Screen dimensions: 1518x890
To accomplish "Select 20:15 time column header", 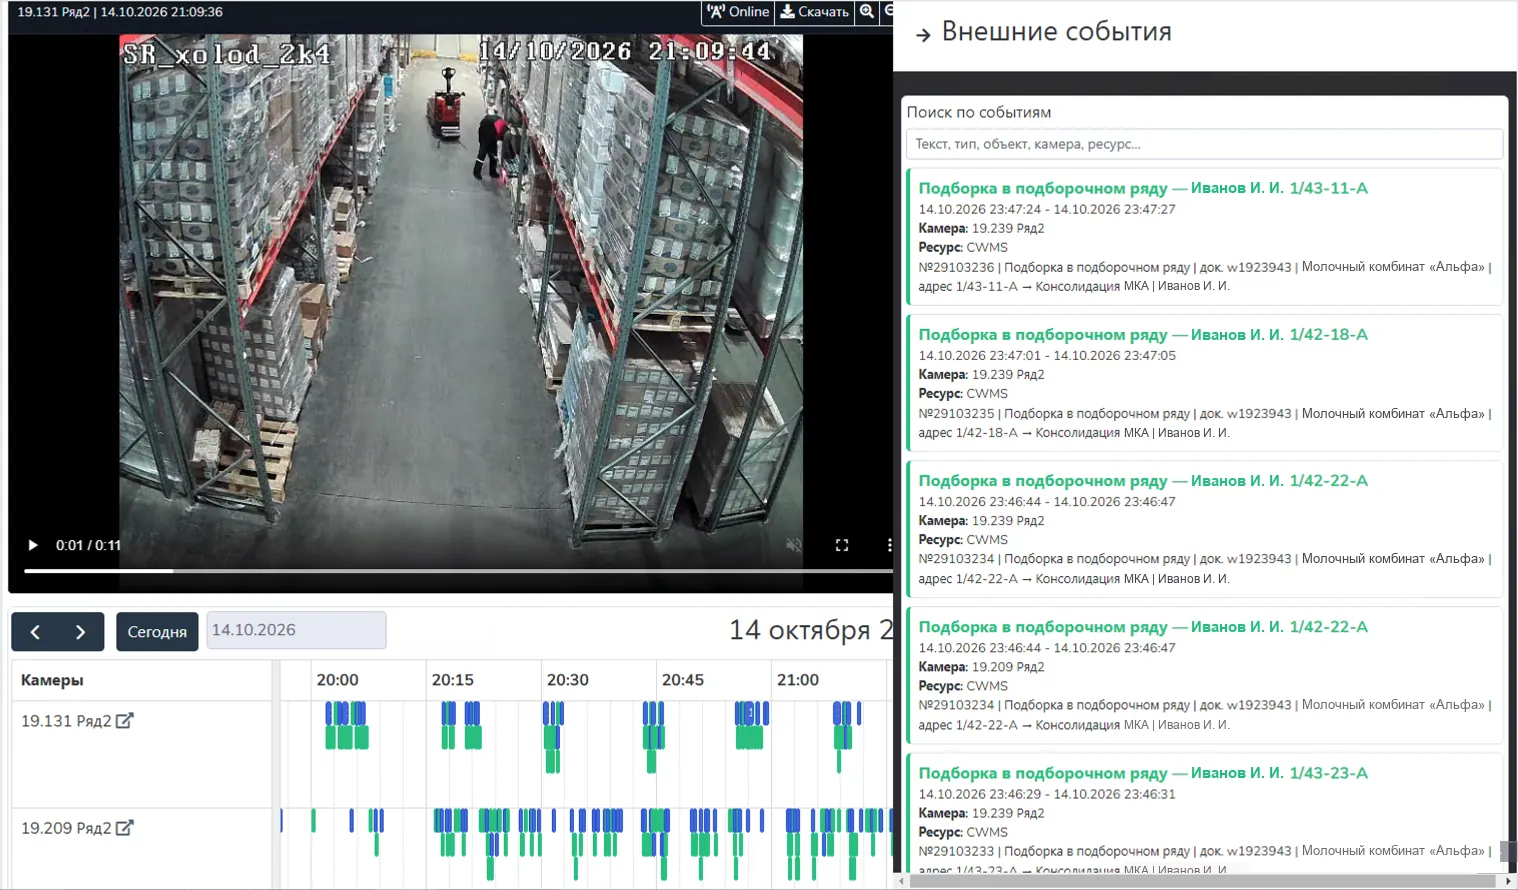I will 453,680.
